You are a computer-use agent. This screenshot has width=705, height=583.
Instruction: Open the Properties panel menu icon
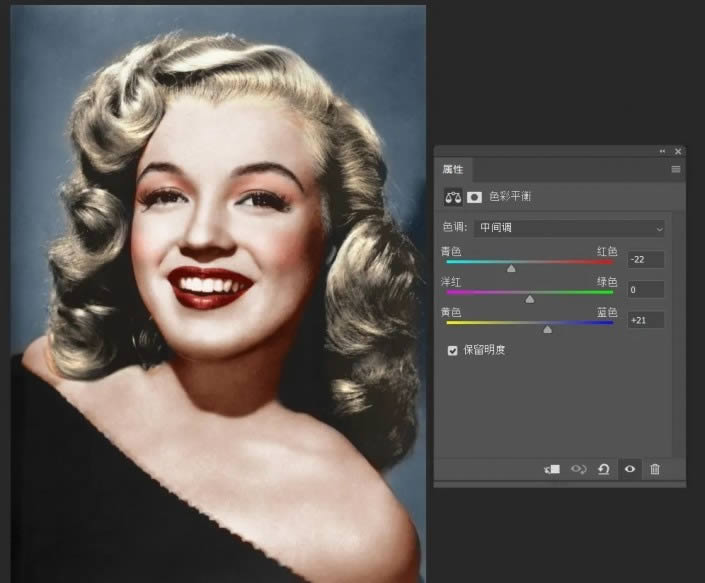676,169
